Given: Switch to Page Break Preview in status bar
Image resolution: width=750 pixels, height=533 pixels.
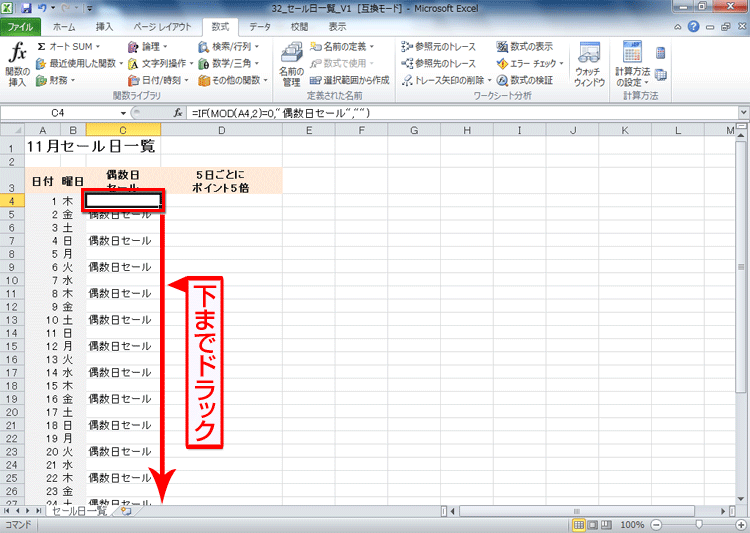Looking at the screenshot, I should point(606,525).
